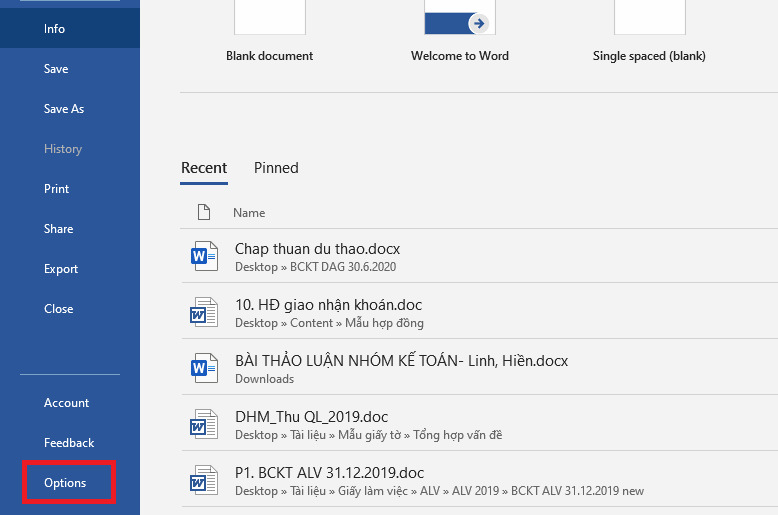Screen dimensions: 778x515
Task: Sort recent files by Name header
Action: coord(249,212)
